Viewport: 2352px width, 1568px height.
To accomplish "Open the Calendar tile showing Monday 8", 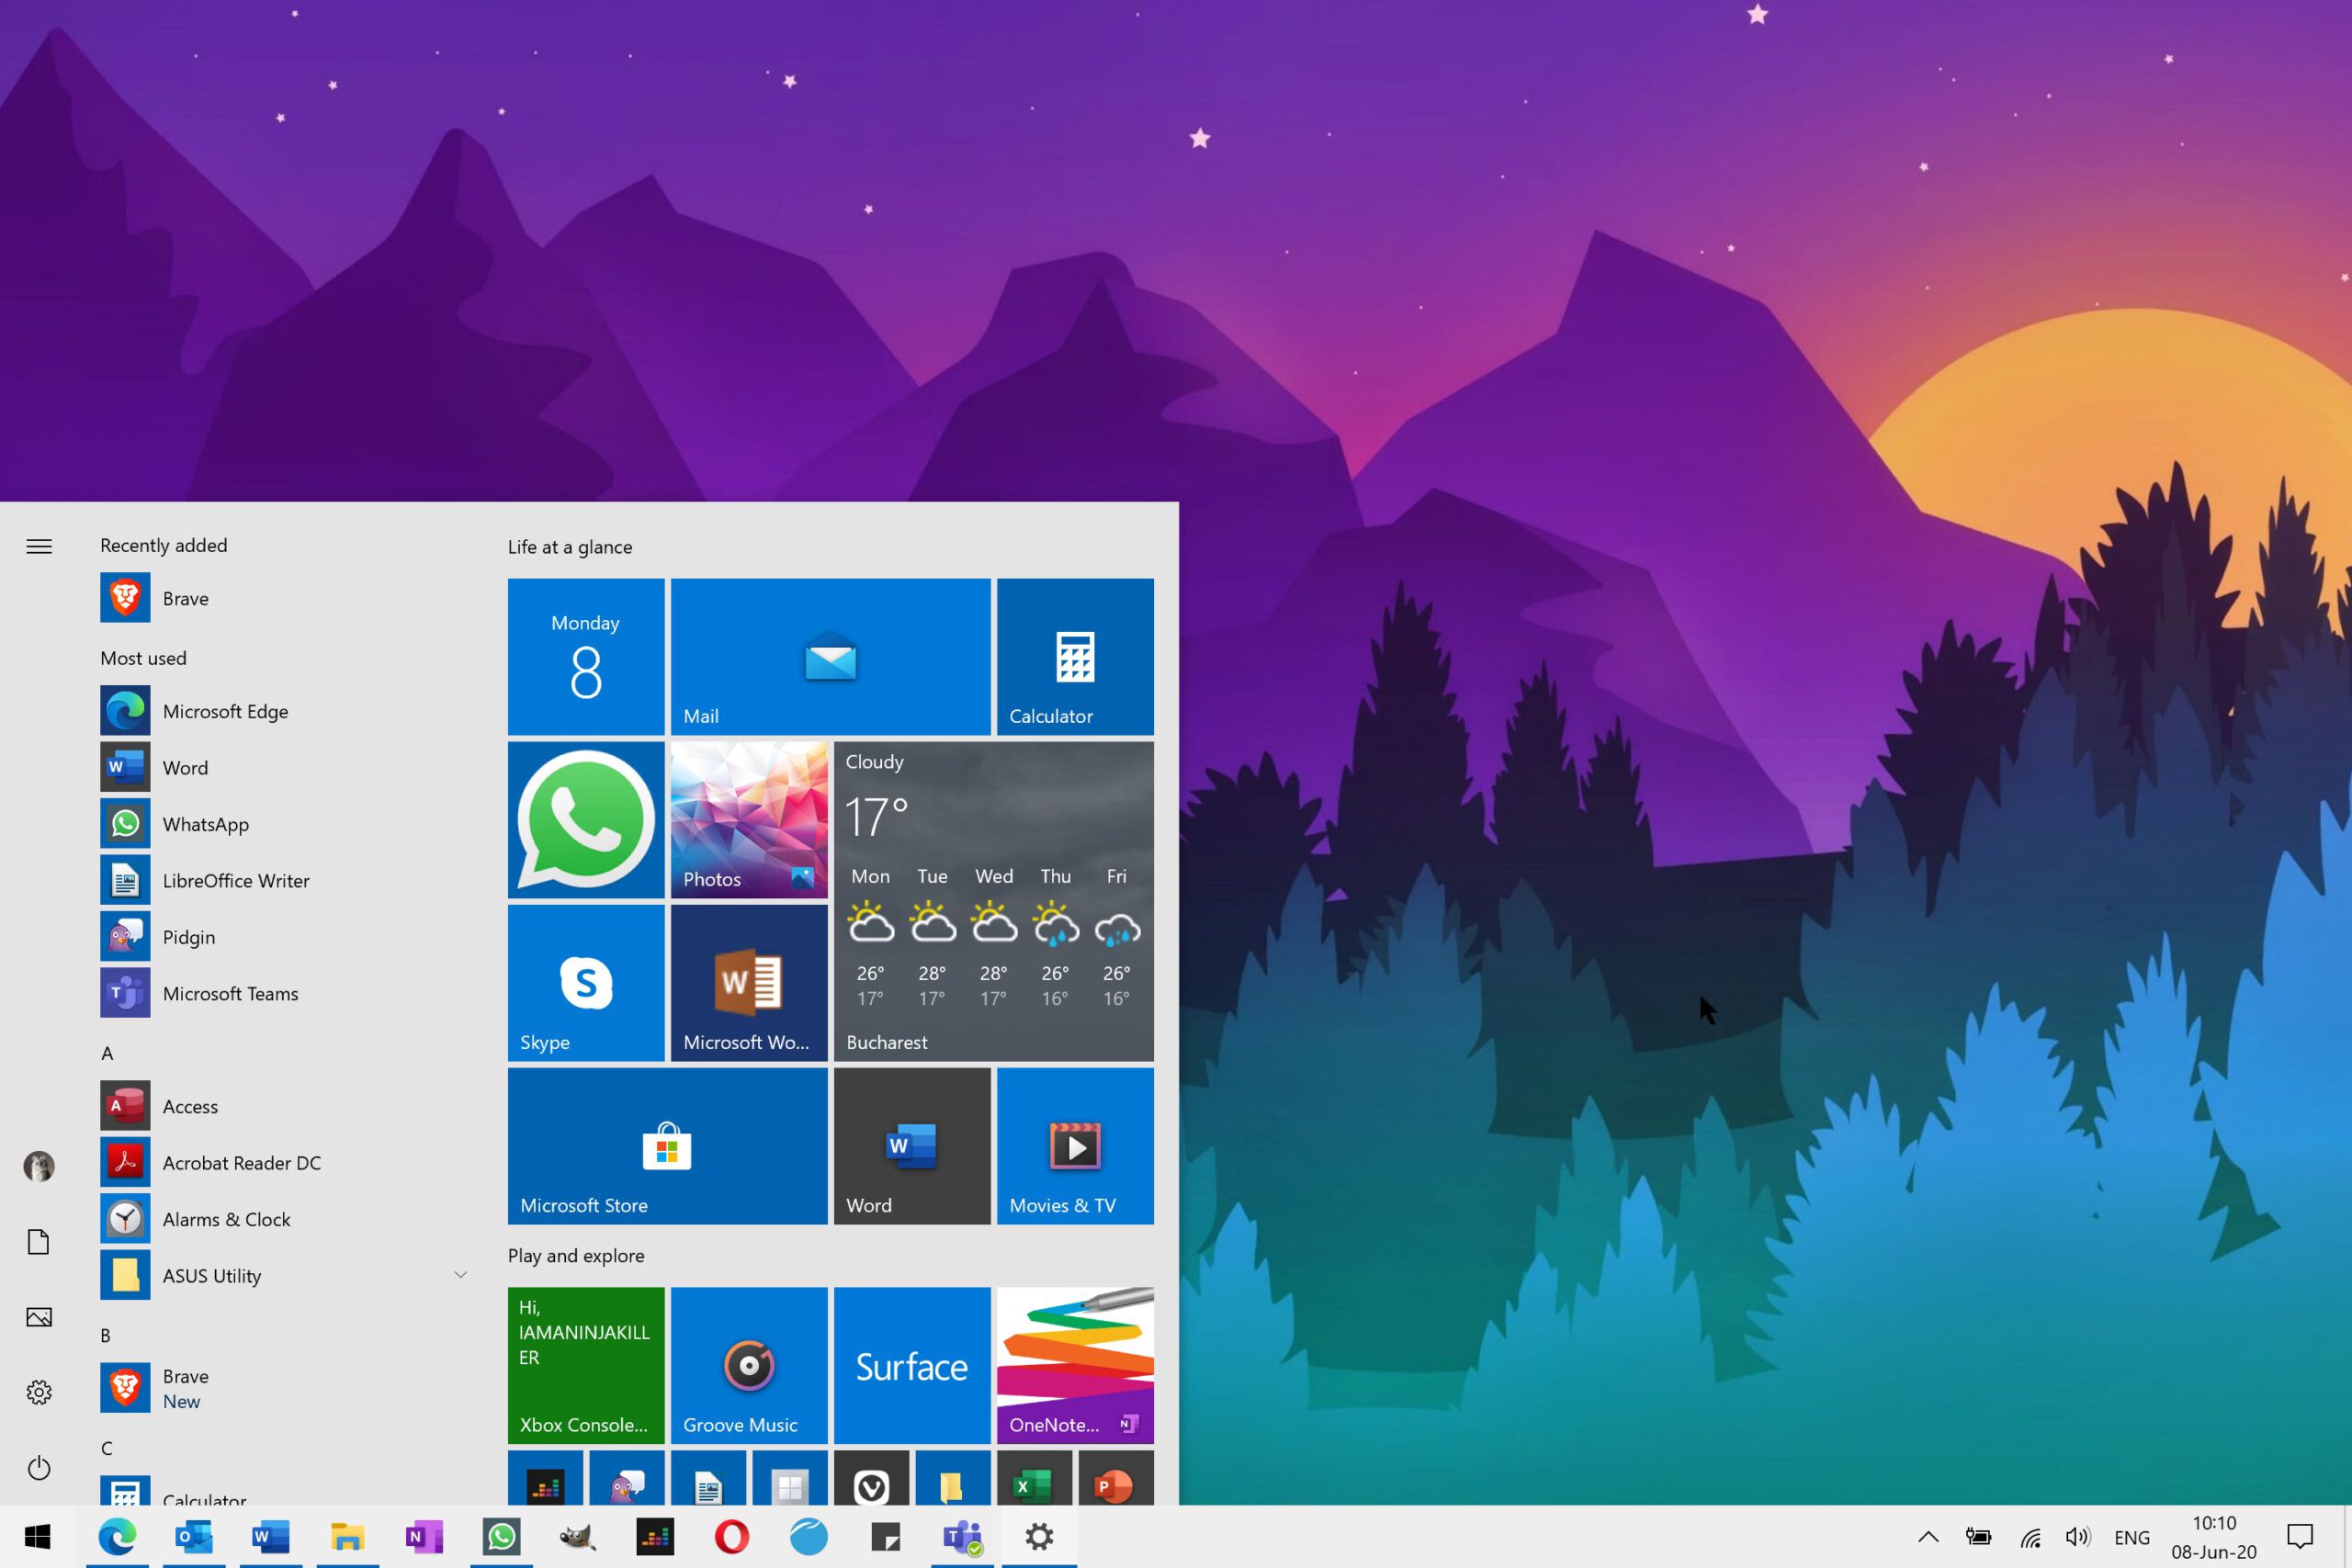I will 586,656.
